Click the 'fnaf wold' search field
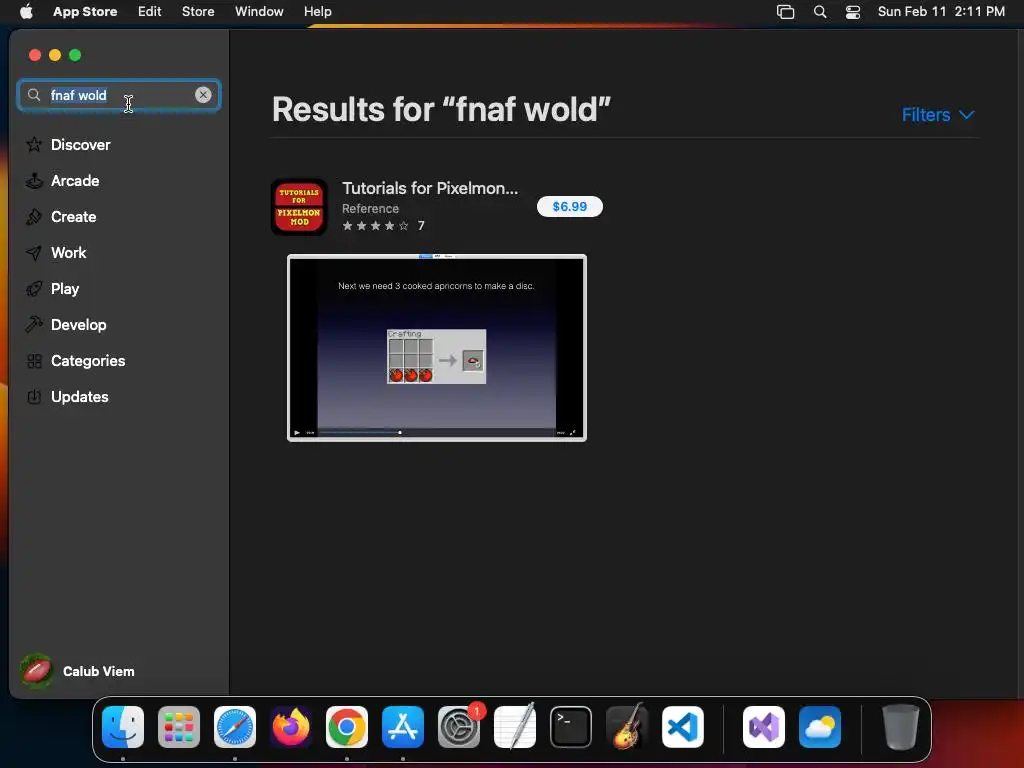Image resolution: width=1024 pixels, height=768 pixels. point(119,95)
